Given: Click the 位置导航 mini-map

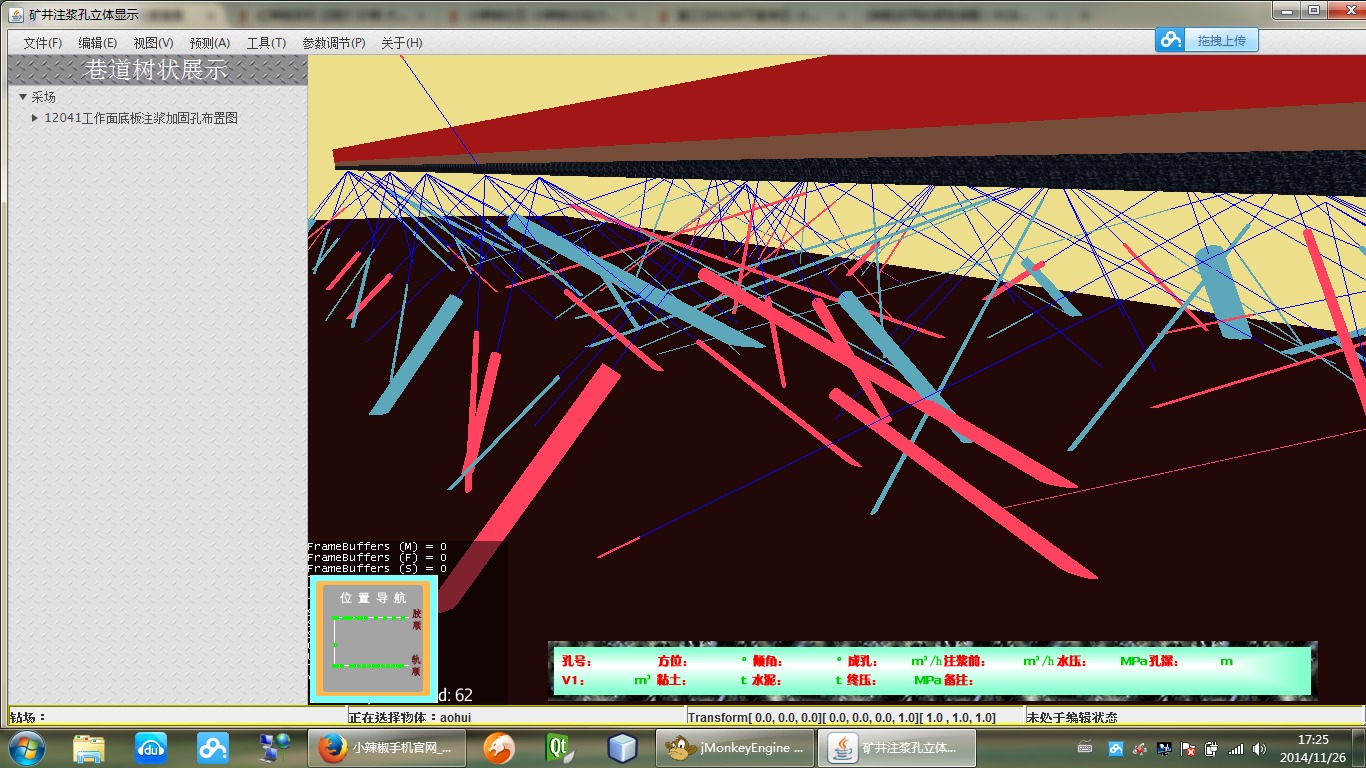Looking at the screenshot, I should tap(373, 639).
